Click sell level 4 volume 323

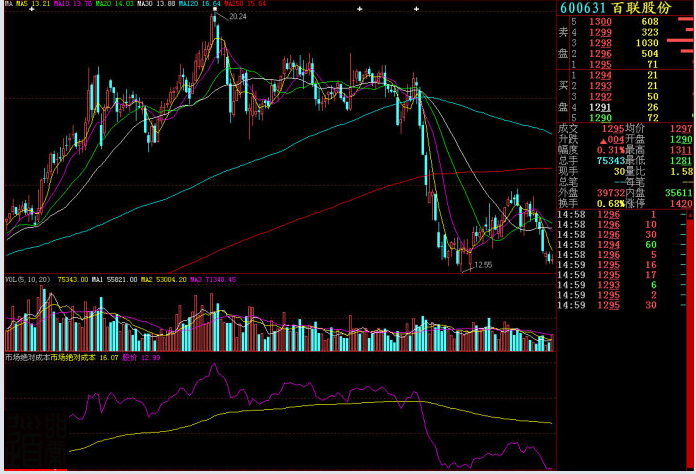650,32
